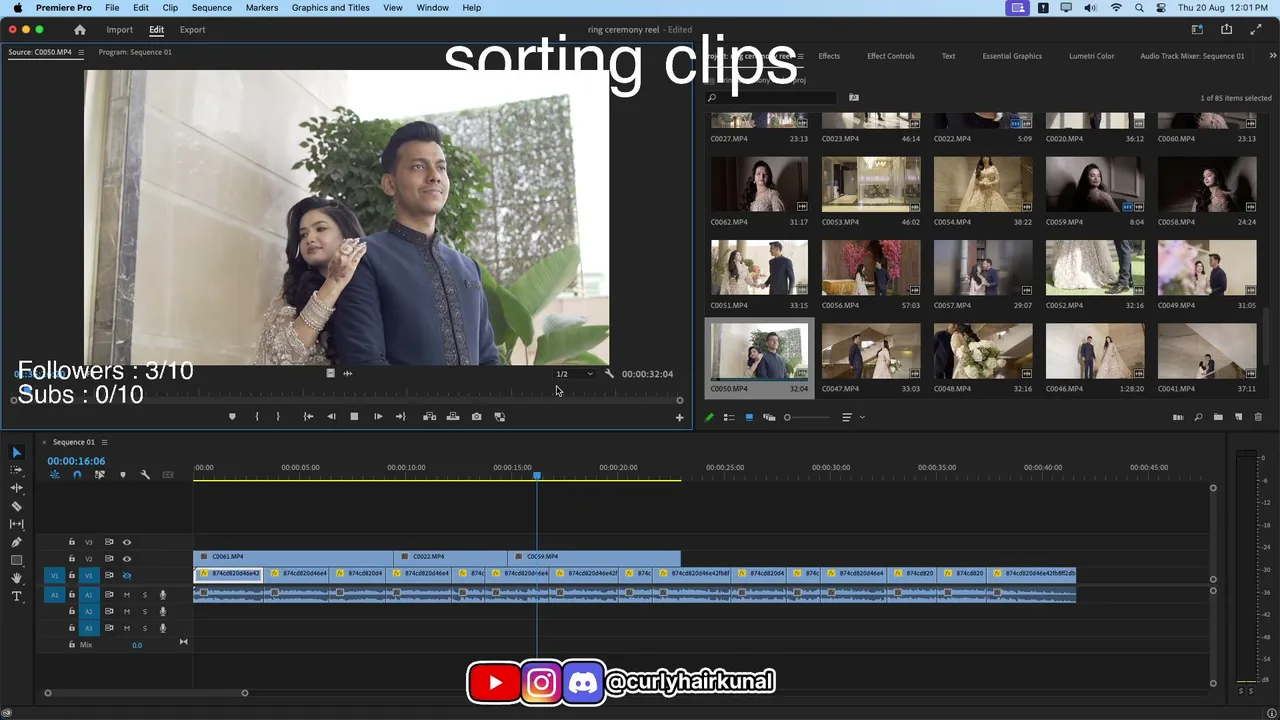Click the Insert edit button
The image size is (1280, 720).
pos(429,417)
